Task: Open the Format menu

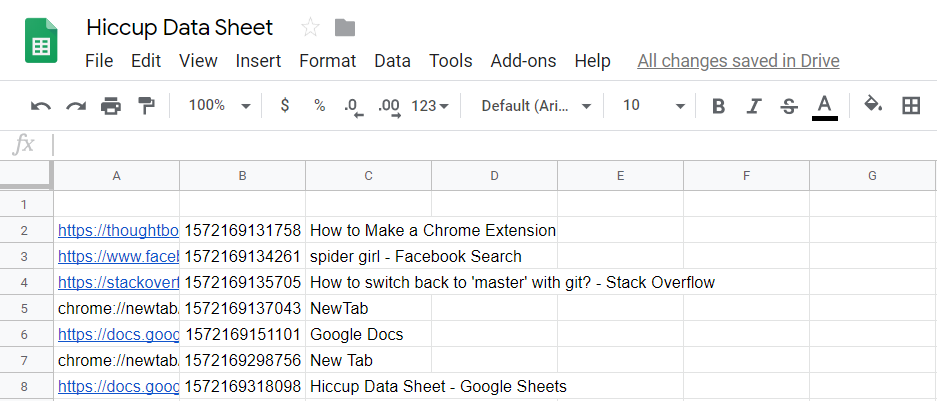Action: tap(327, 61)
